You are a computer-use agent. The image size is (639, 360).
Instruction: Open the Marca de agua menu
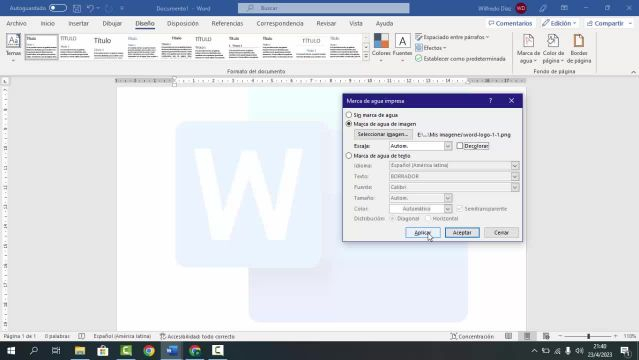point(528,49)
